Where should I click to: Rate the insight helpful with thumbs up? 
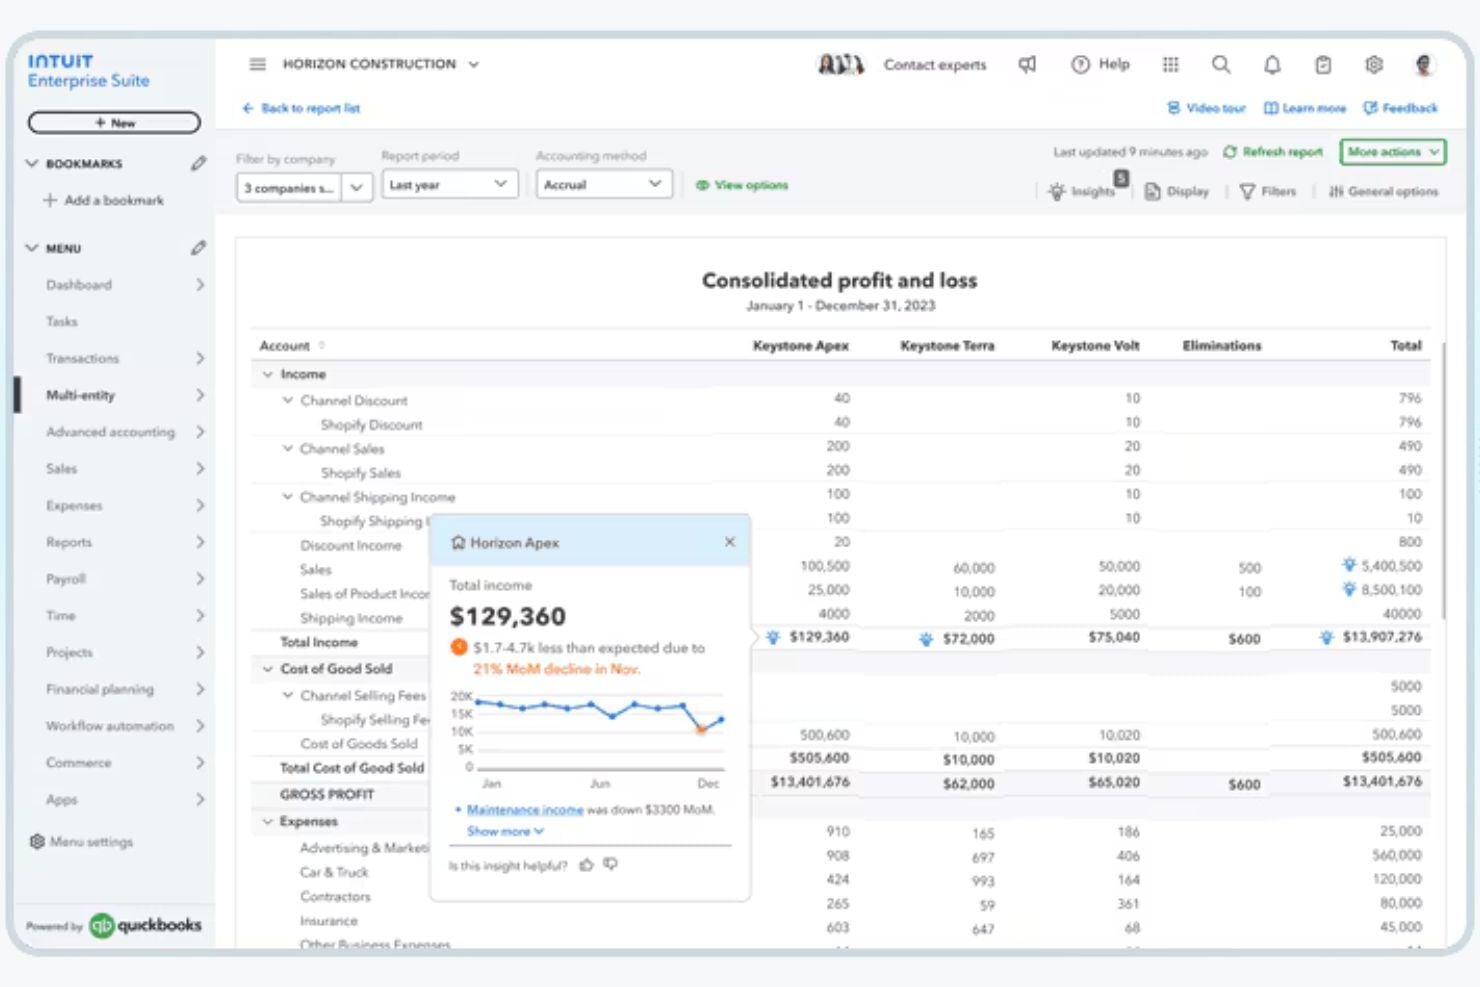pyautogui.click(x=587, y=865)
